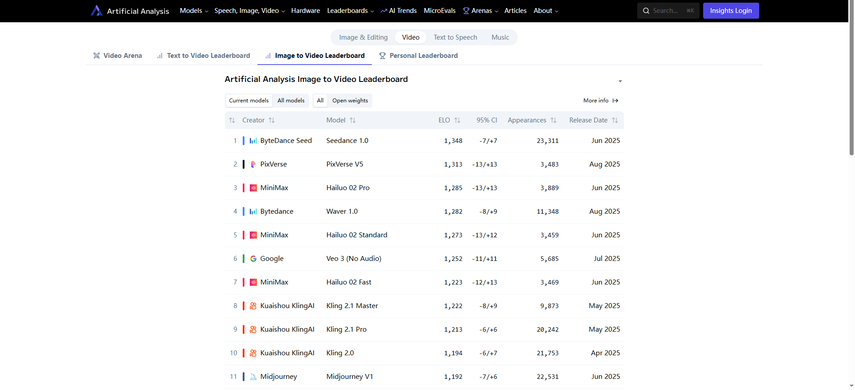The width and height of the screenshot is (855, 390).
Task: Go to the Video Arena tab
Action: click(x=118, y=56)
